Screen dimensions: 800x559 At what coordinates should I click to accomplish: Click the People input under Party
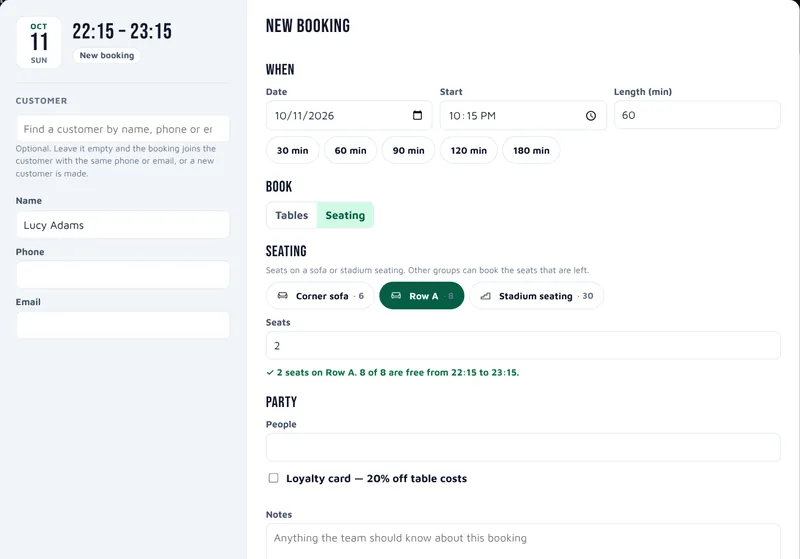(x=523, y=447)
